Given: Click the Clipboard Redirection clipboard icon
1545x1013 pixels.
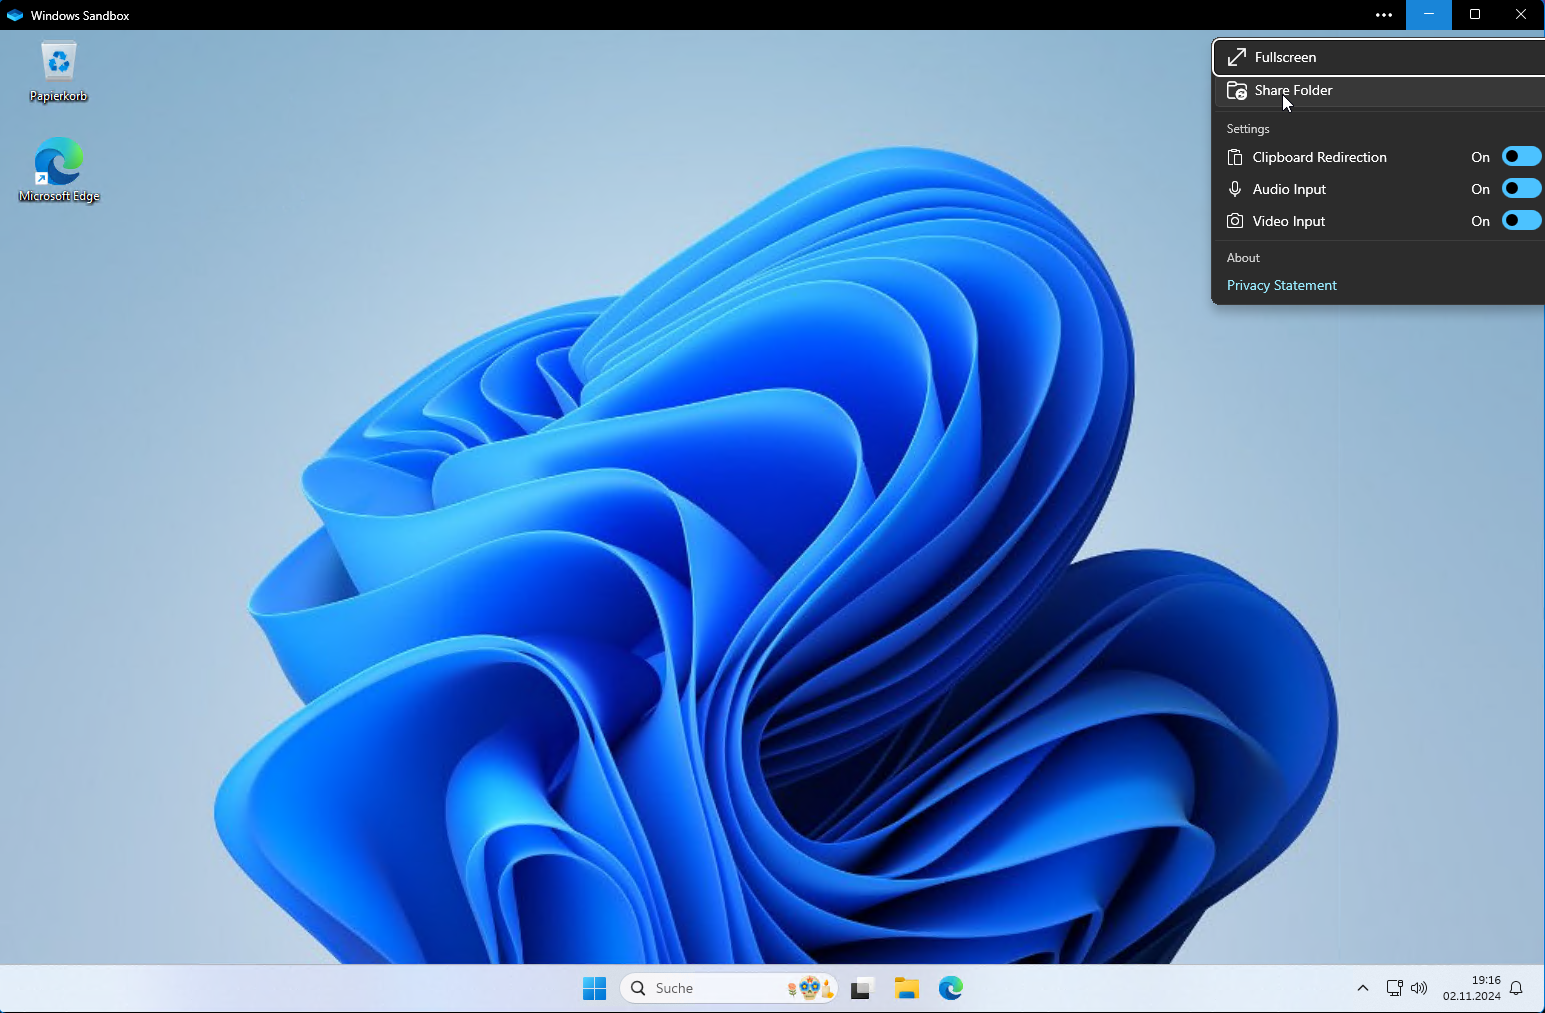Looking at the screenshot, I should (1235, 157).
